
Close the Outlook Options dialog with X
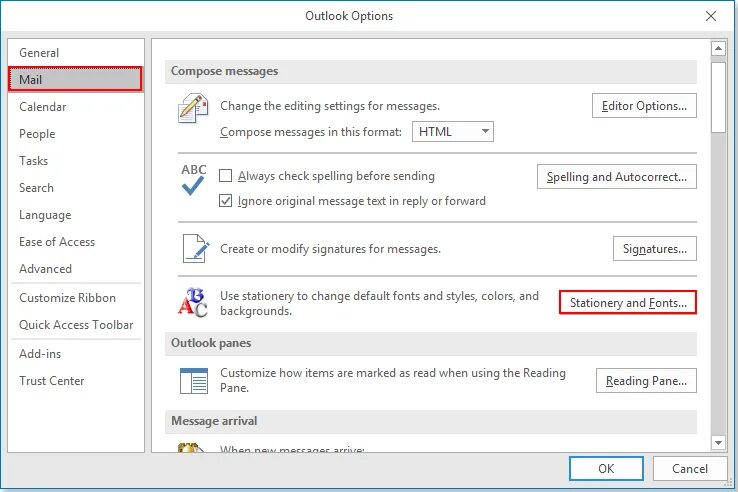(711, 16)
